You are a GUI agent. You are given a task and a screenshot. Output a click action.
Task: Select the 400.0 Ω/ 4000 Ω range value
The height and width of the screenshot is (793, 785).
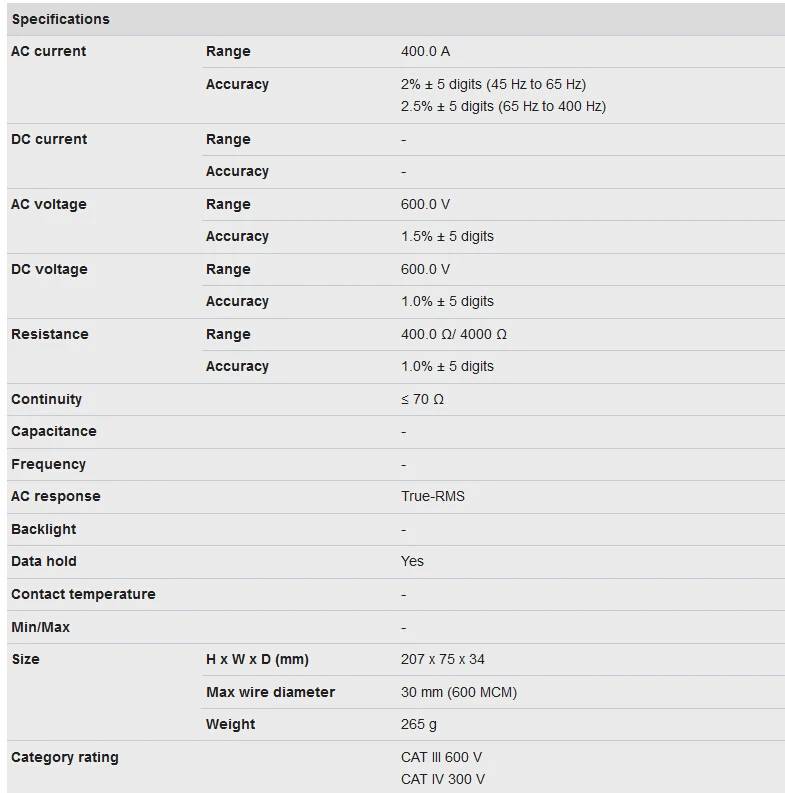[x=454, y=334]
